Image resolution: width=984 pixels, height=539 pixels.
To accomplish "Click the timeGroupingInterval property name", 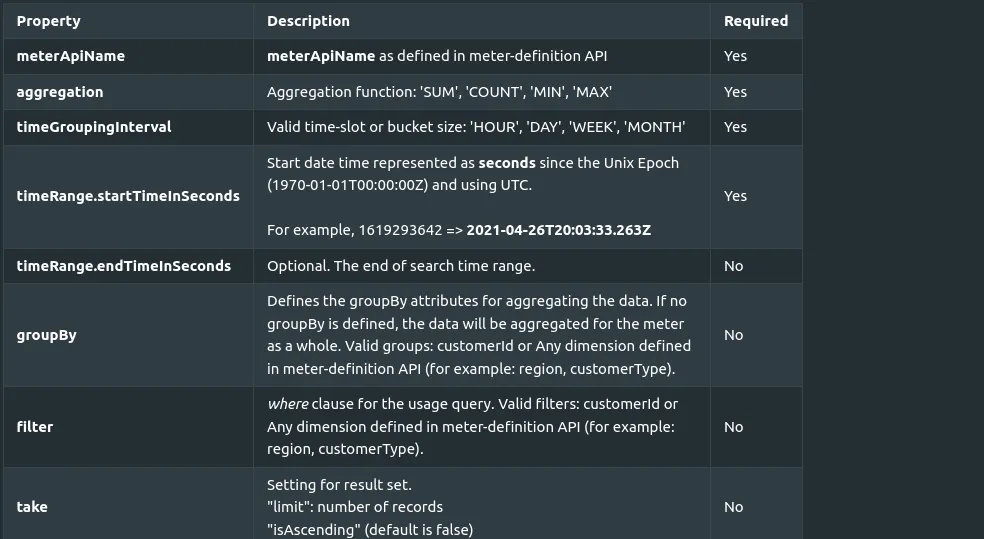I will point(94,127).
